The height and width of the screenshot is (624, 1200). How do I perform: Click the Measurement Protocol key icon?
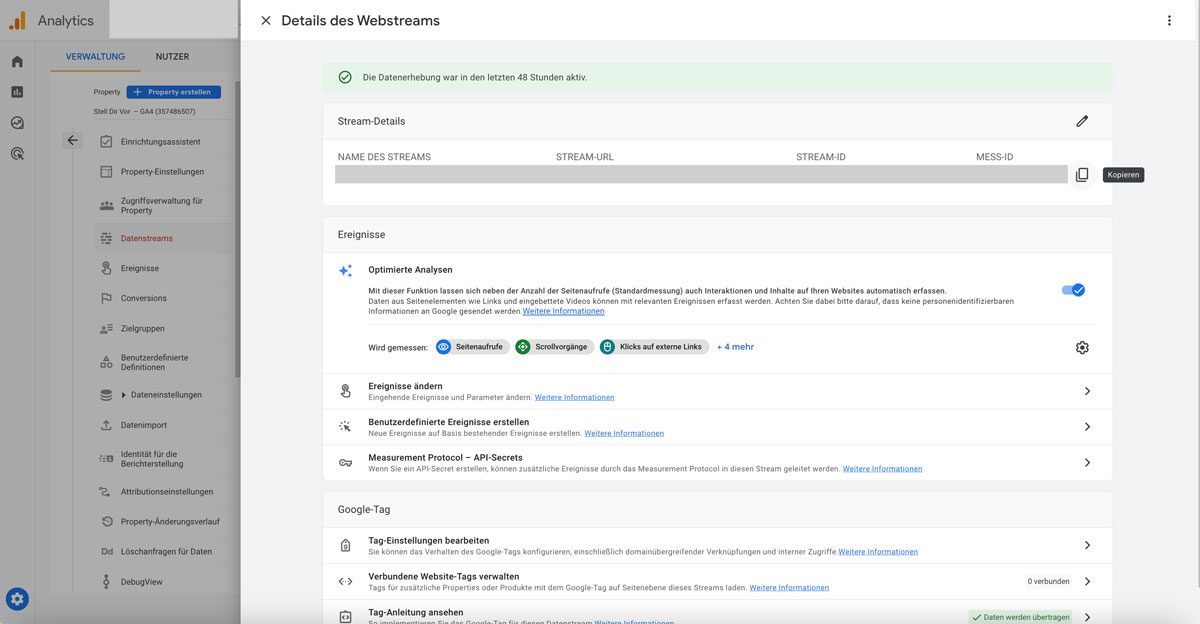(x=345, y=463)
